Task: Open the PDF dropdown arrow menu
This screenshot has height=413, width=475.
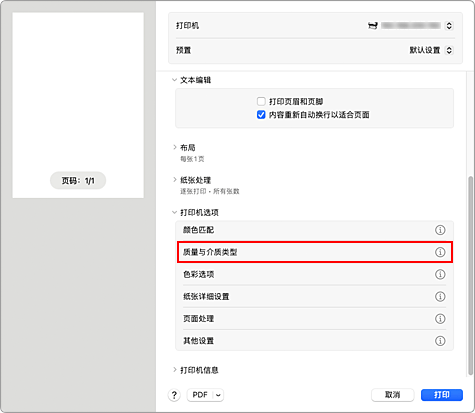Action: pyautogui.click(x=218, y=395)
